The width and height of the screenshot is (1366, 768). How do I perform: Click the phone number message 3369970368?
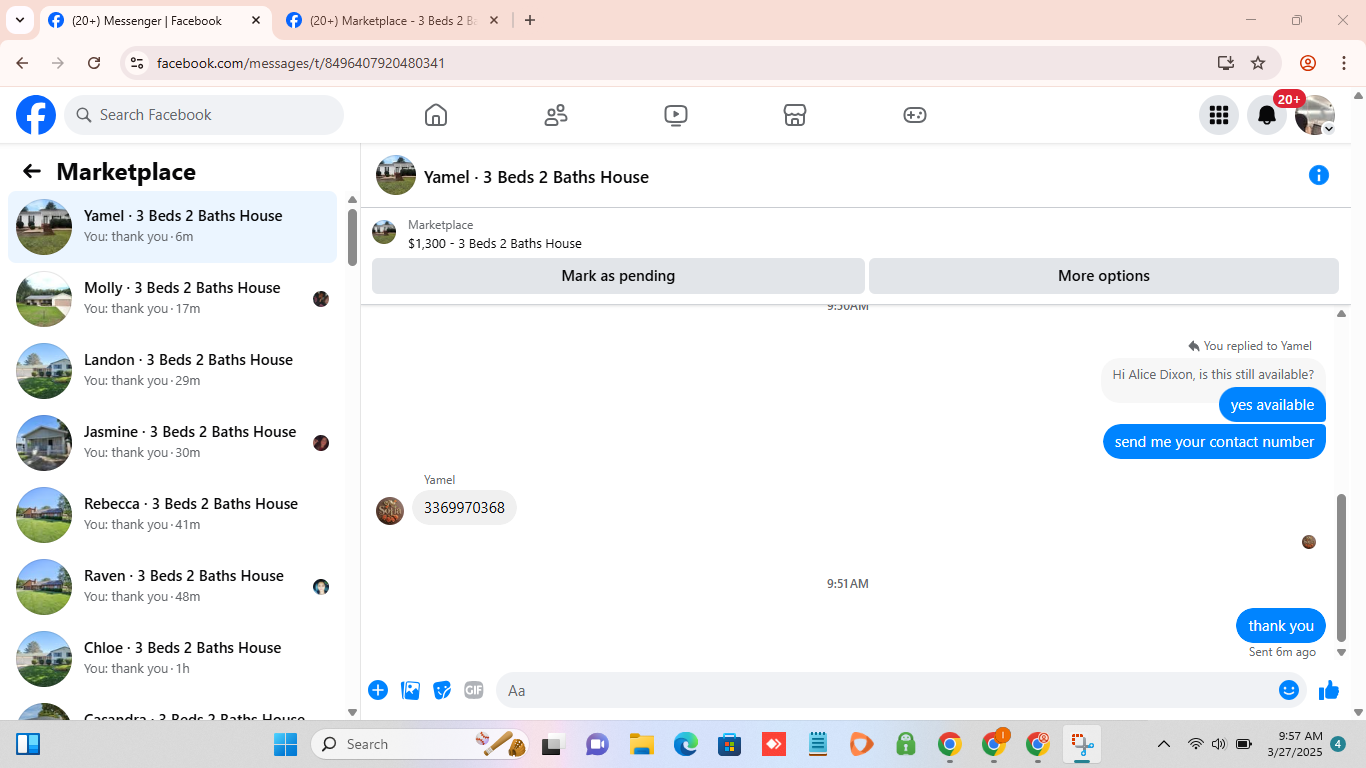464,508
